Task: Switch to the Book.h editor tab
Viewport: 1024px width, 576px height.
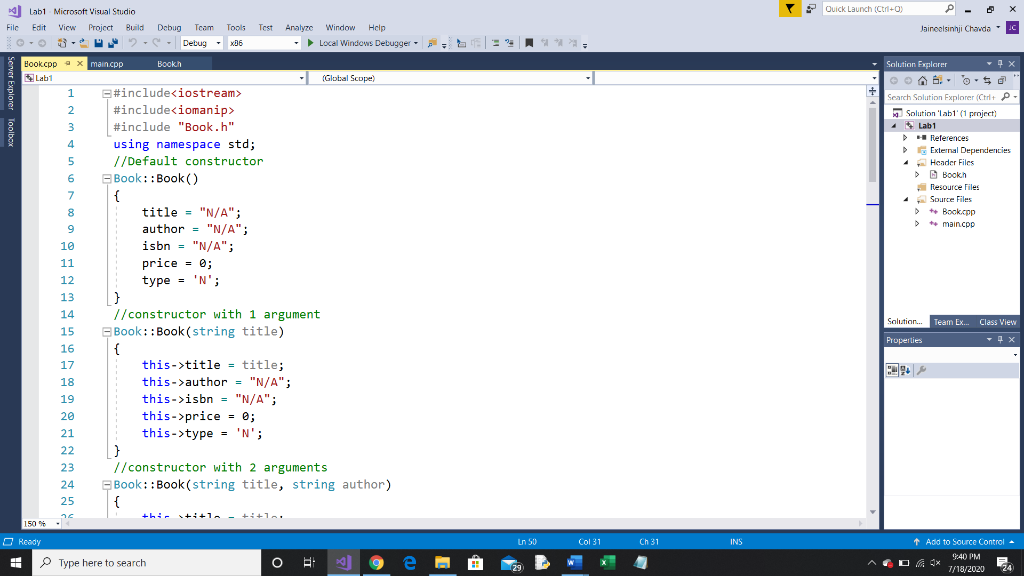Action: pos(169,64)
